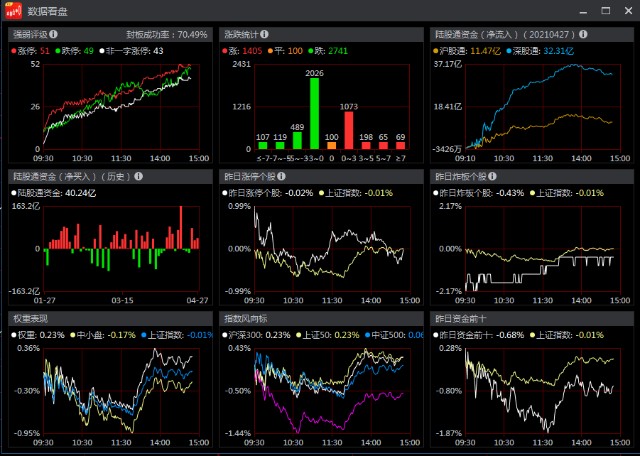Screen dimensions: 640x456
Task: Click the tallest green bar labeled 2026
Action: click(x=314, y=114)
